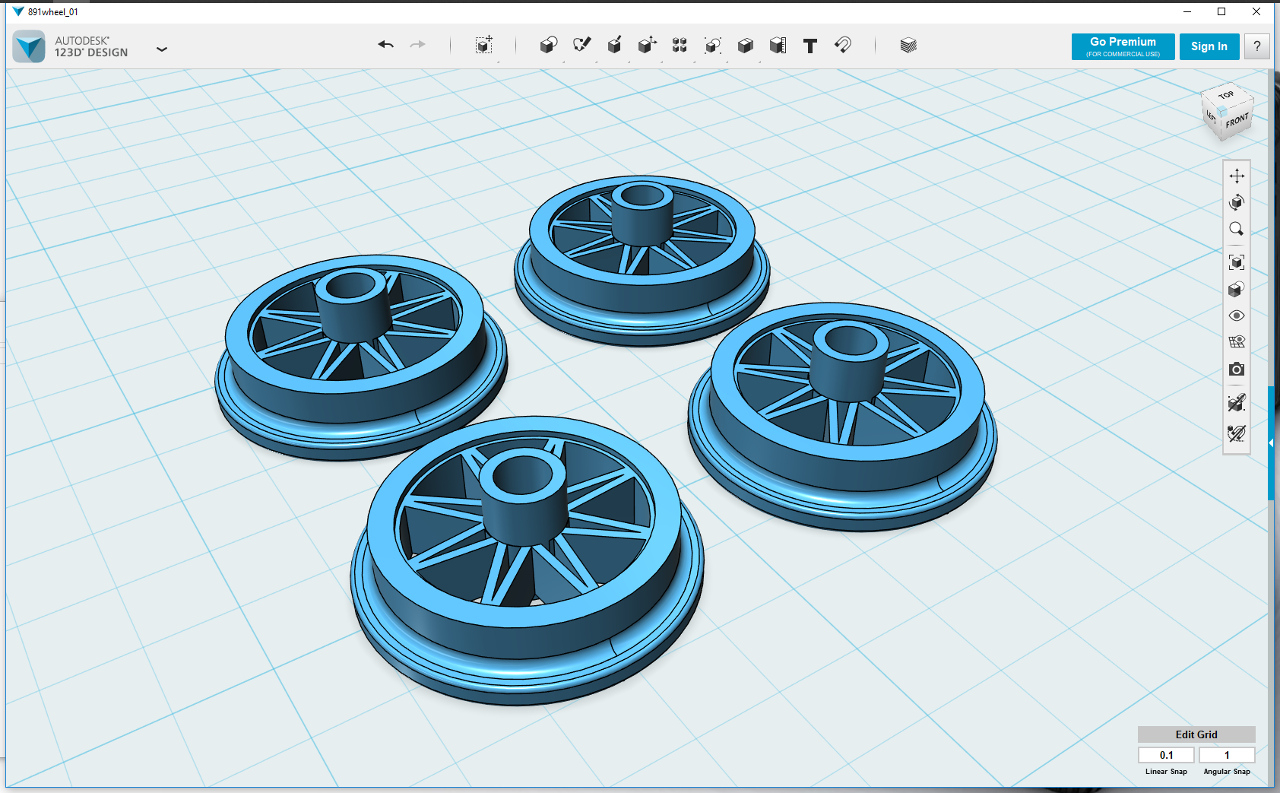Activate the Orbit navigation tool
The height and width of the screenshot is (793, 1280).
(1237, 202)
